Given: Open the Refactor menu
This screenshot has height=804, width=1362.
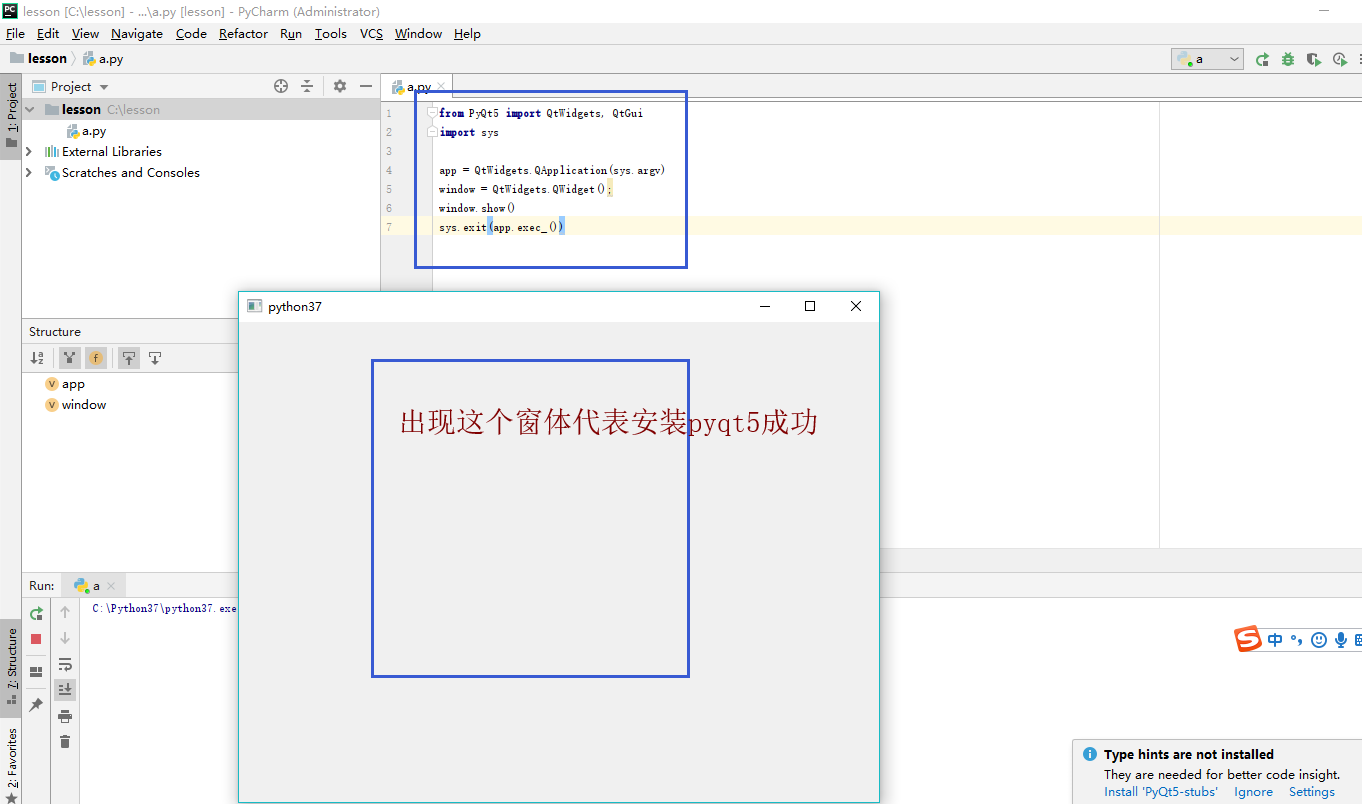Looking at the screenshot, I should [243, 33].
